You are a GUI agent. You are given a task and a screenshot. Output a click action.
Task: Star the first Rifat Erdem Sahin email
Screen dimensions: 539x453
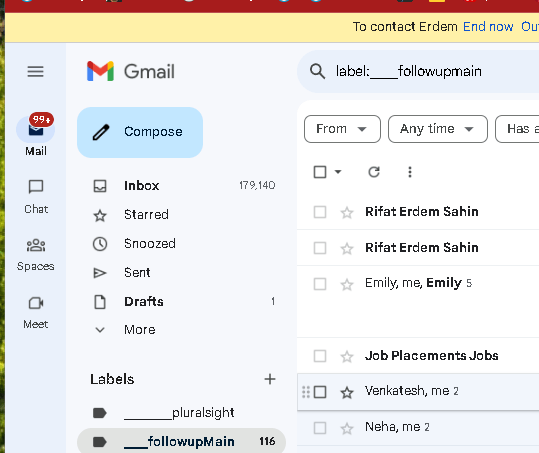[x=347, y=212]
